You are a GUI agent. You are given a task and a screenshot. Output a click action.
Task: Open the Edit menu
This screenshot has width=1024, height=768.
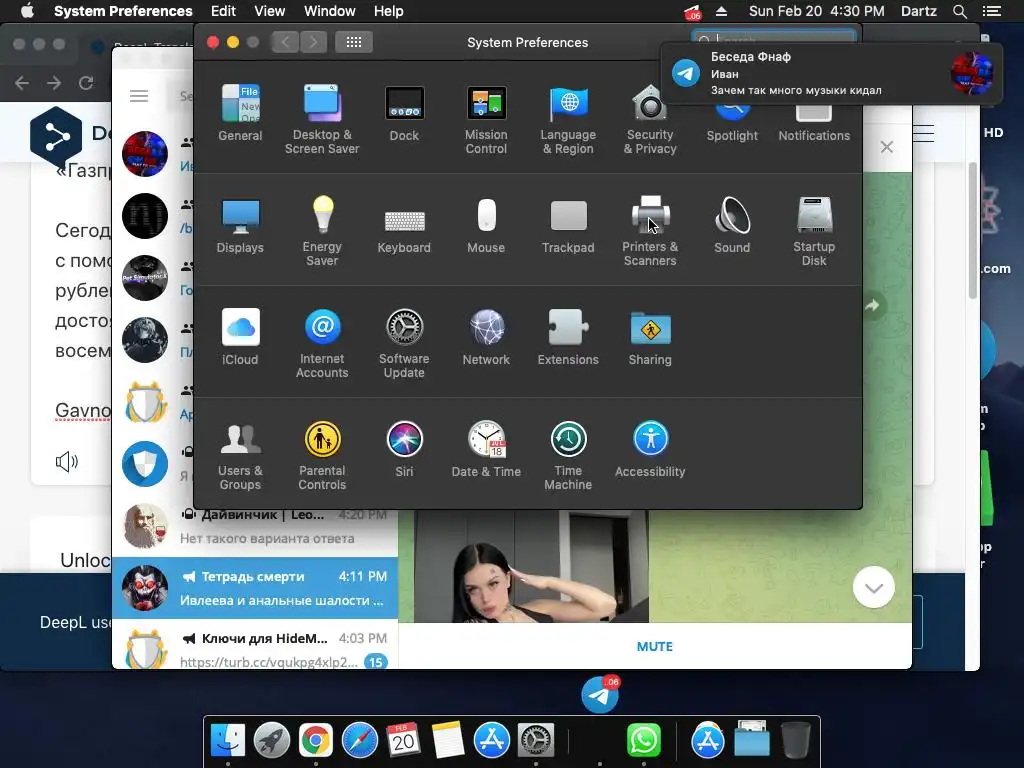pos(223,11)
